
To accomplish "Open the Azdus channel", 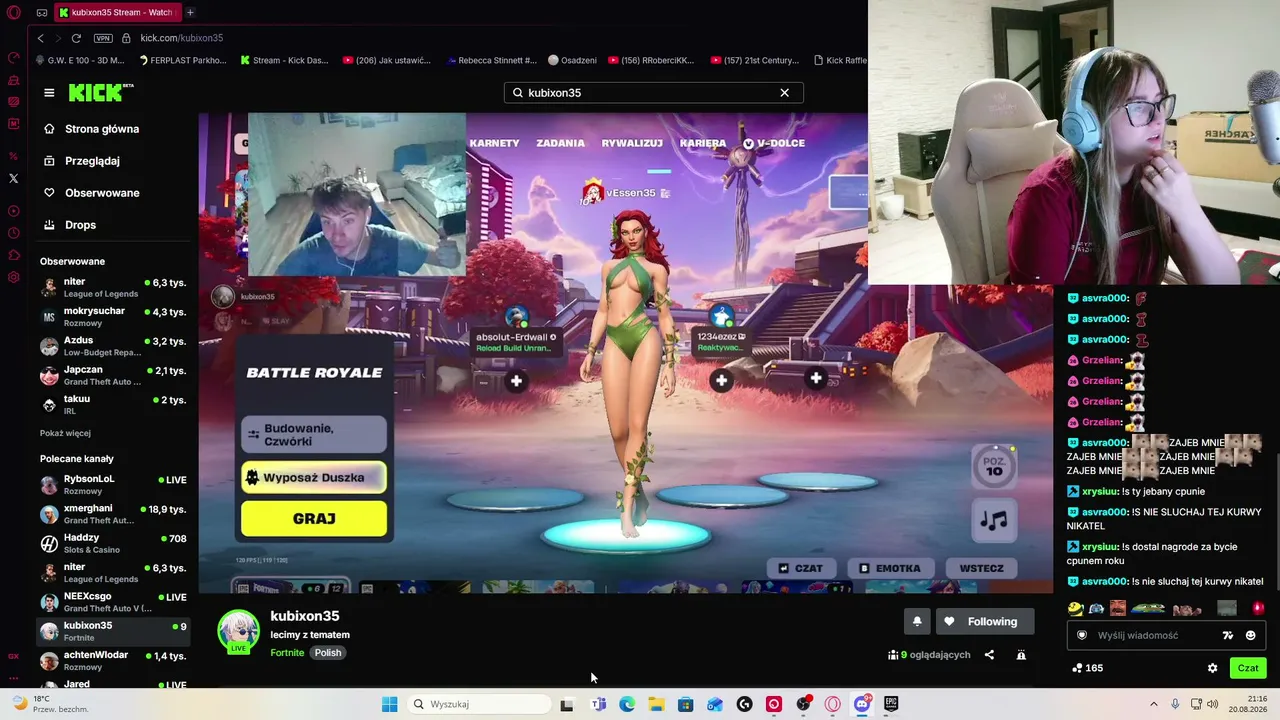I will click(114, 346).
